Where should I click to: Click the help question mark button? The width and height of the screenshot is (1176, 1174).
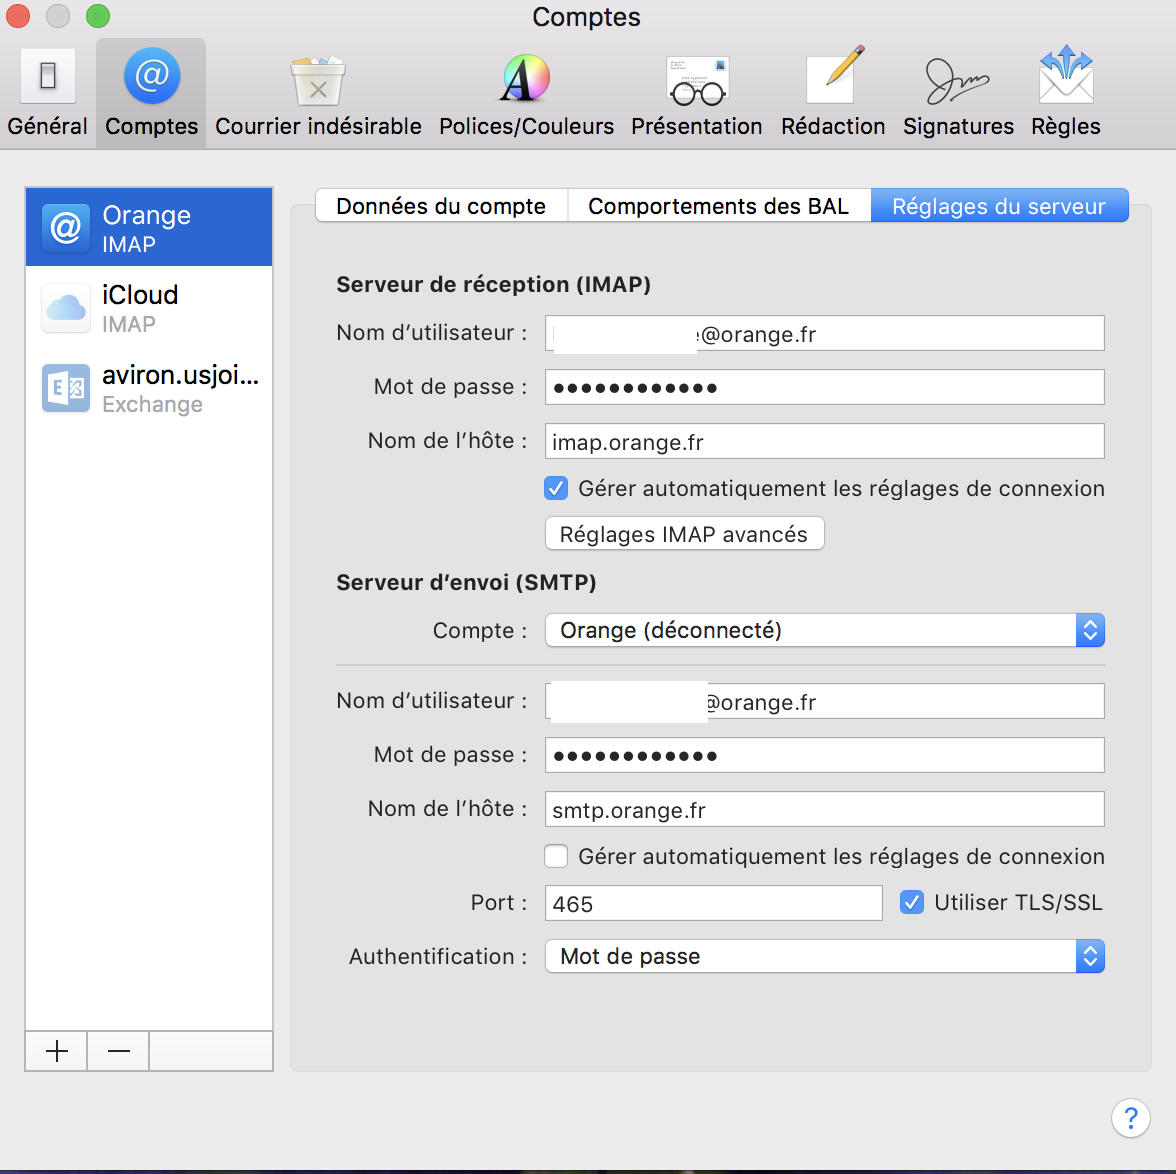point(1130,1117)
